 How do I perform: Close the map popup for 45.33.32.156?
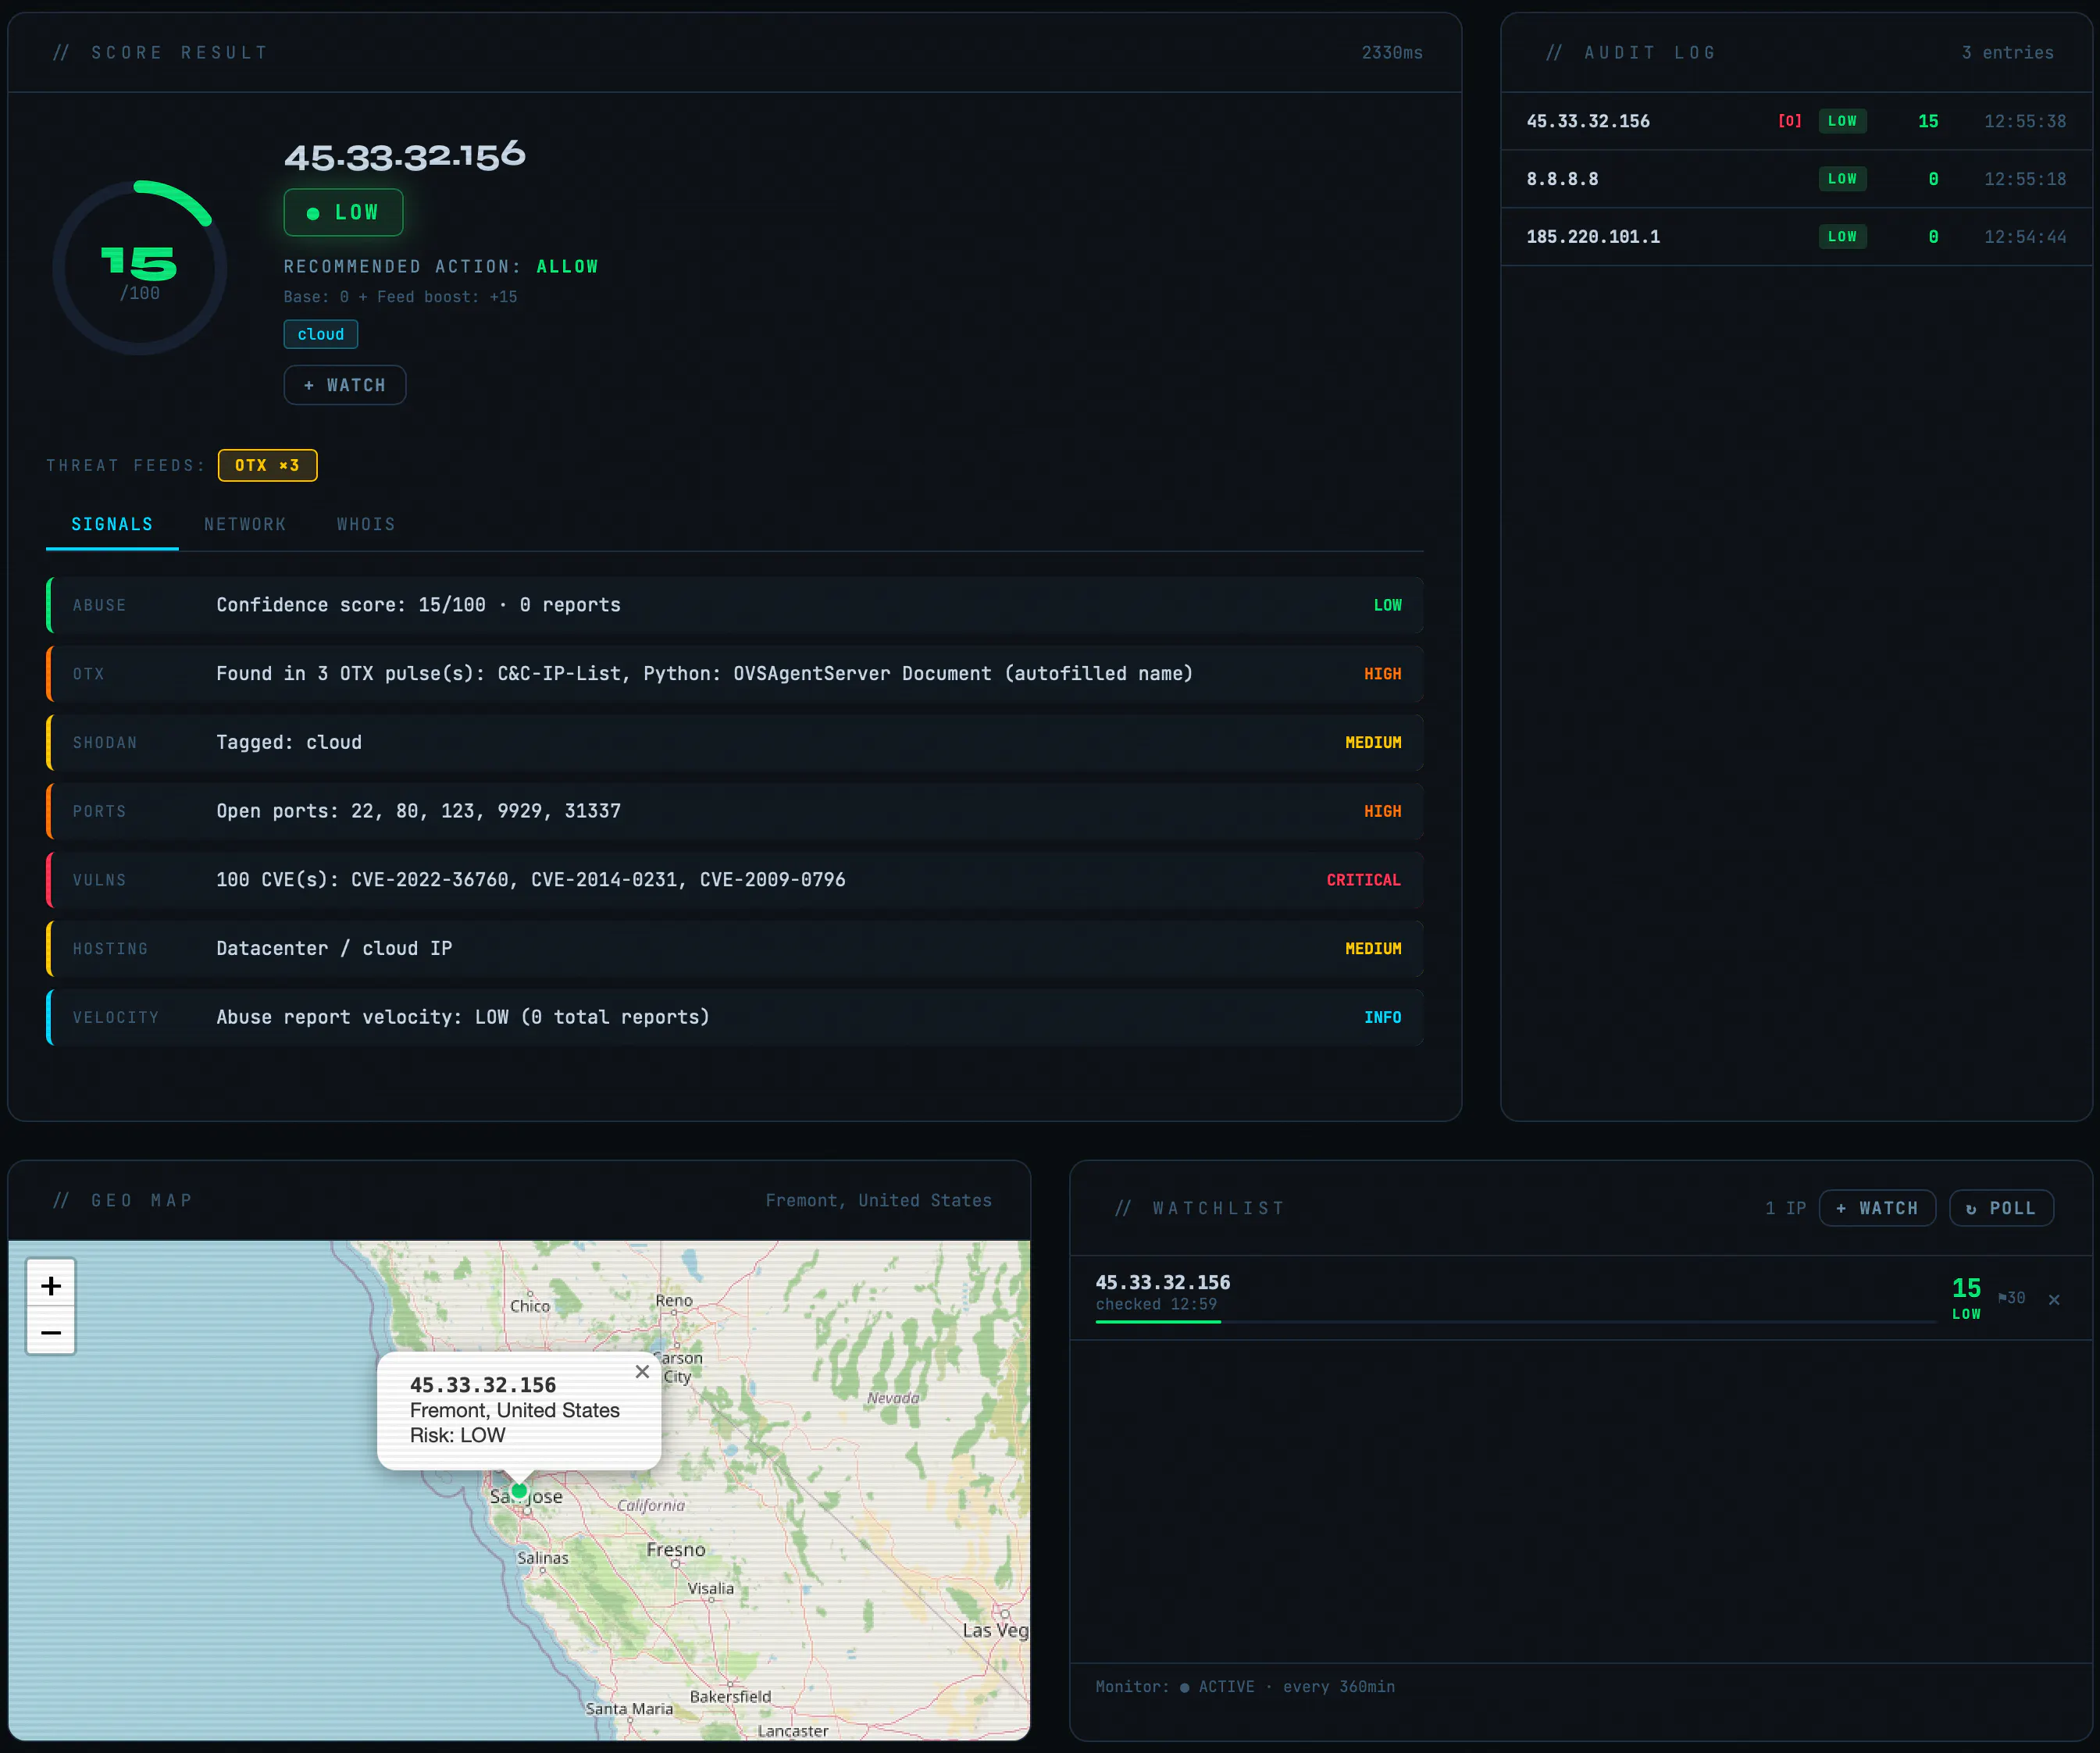point(642,1372)
